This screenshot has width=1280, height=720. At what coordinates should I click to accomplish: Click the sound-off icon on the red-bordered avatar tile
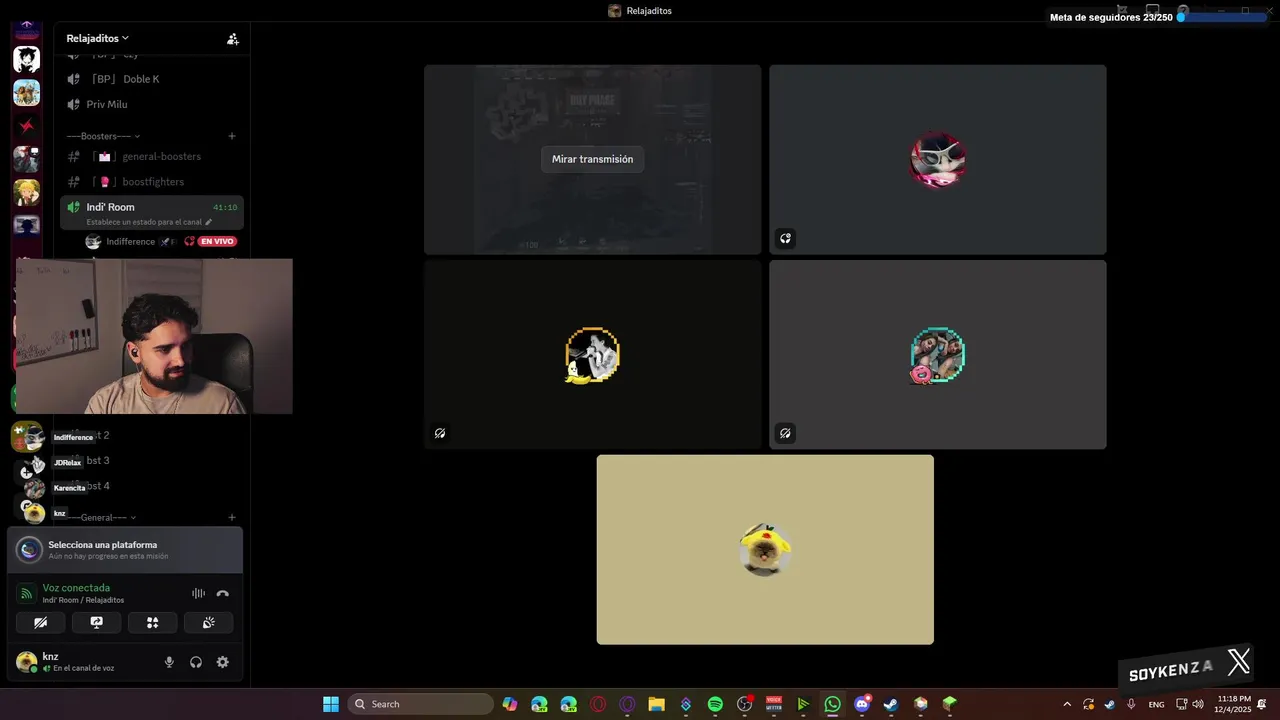tap(785, 238)
